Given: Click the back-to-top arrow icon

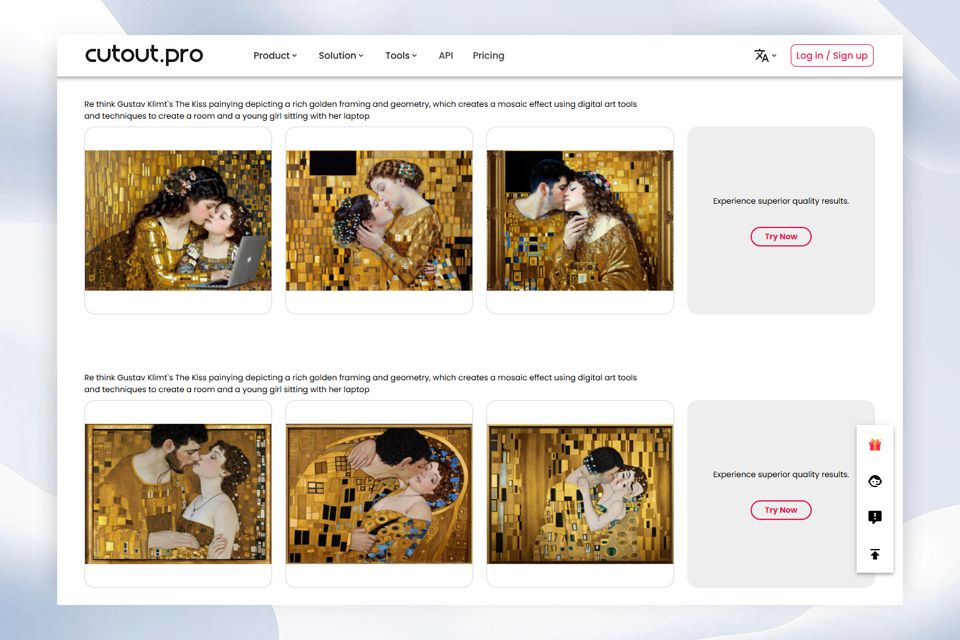Looking at the screenshot, I should (x=874, y=554).
